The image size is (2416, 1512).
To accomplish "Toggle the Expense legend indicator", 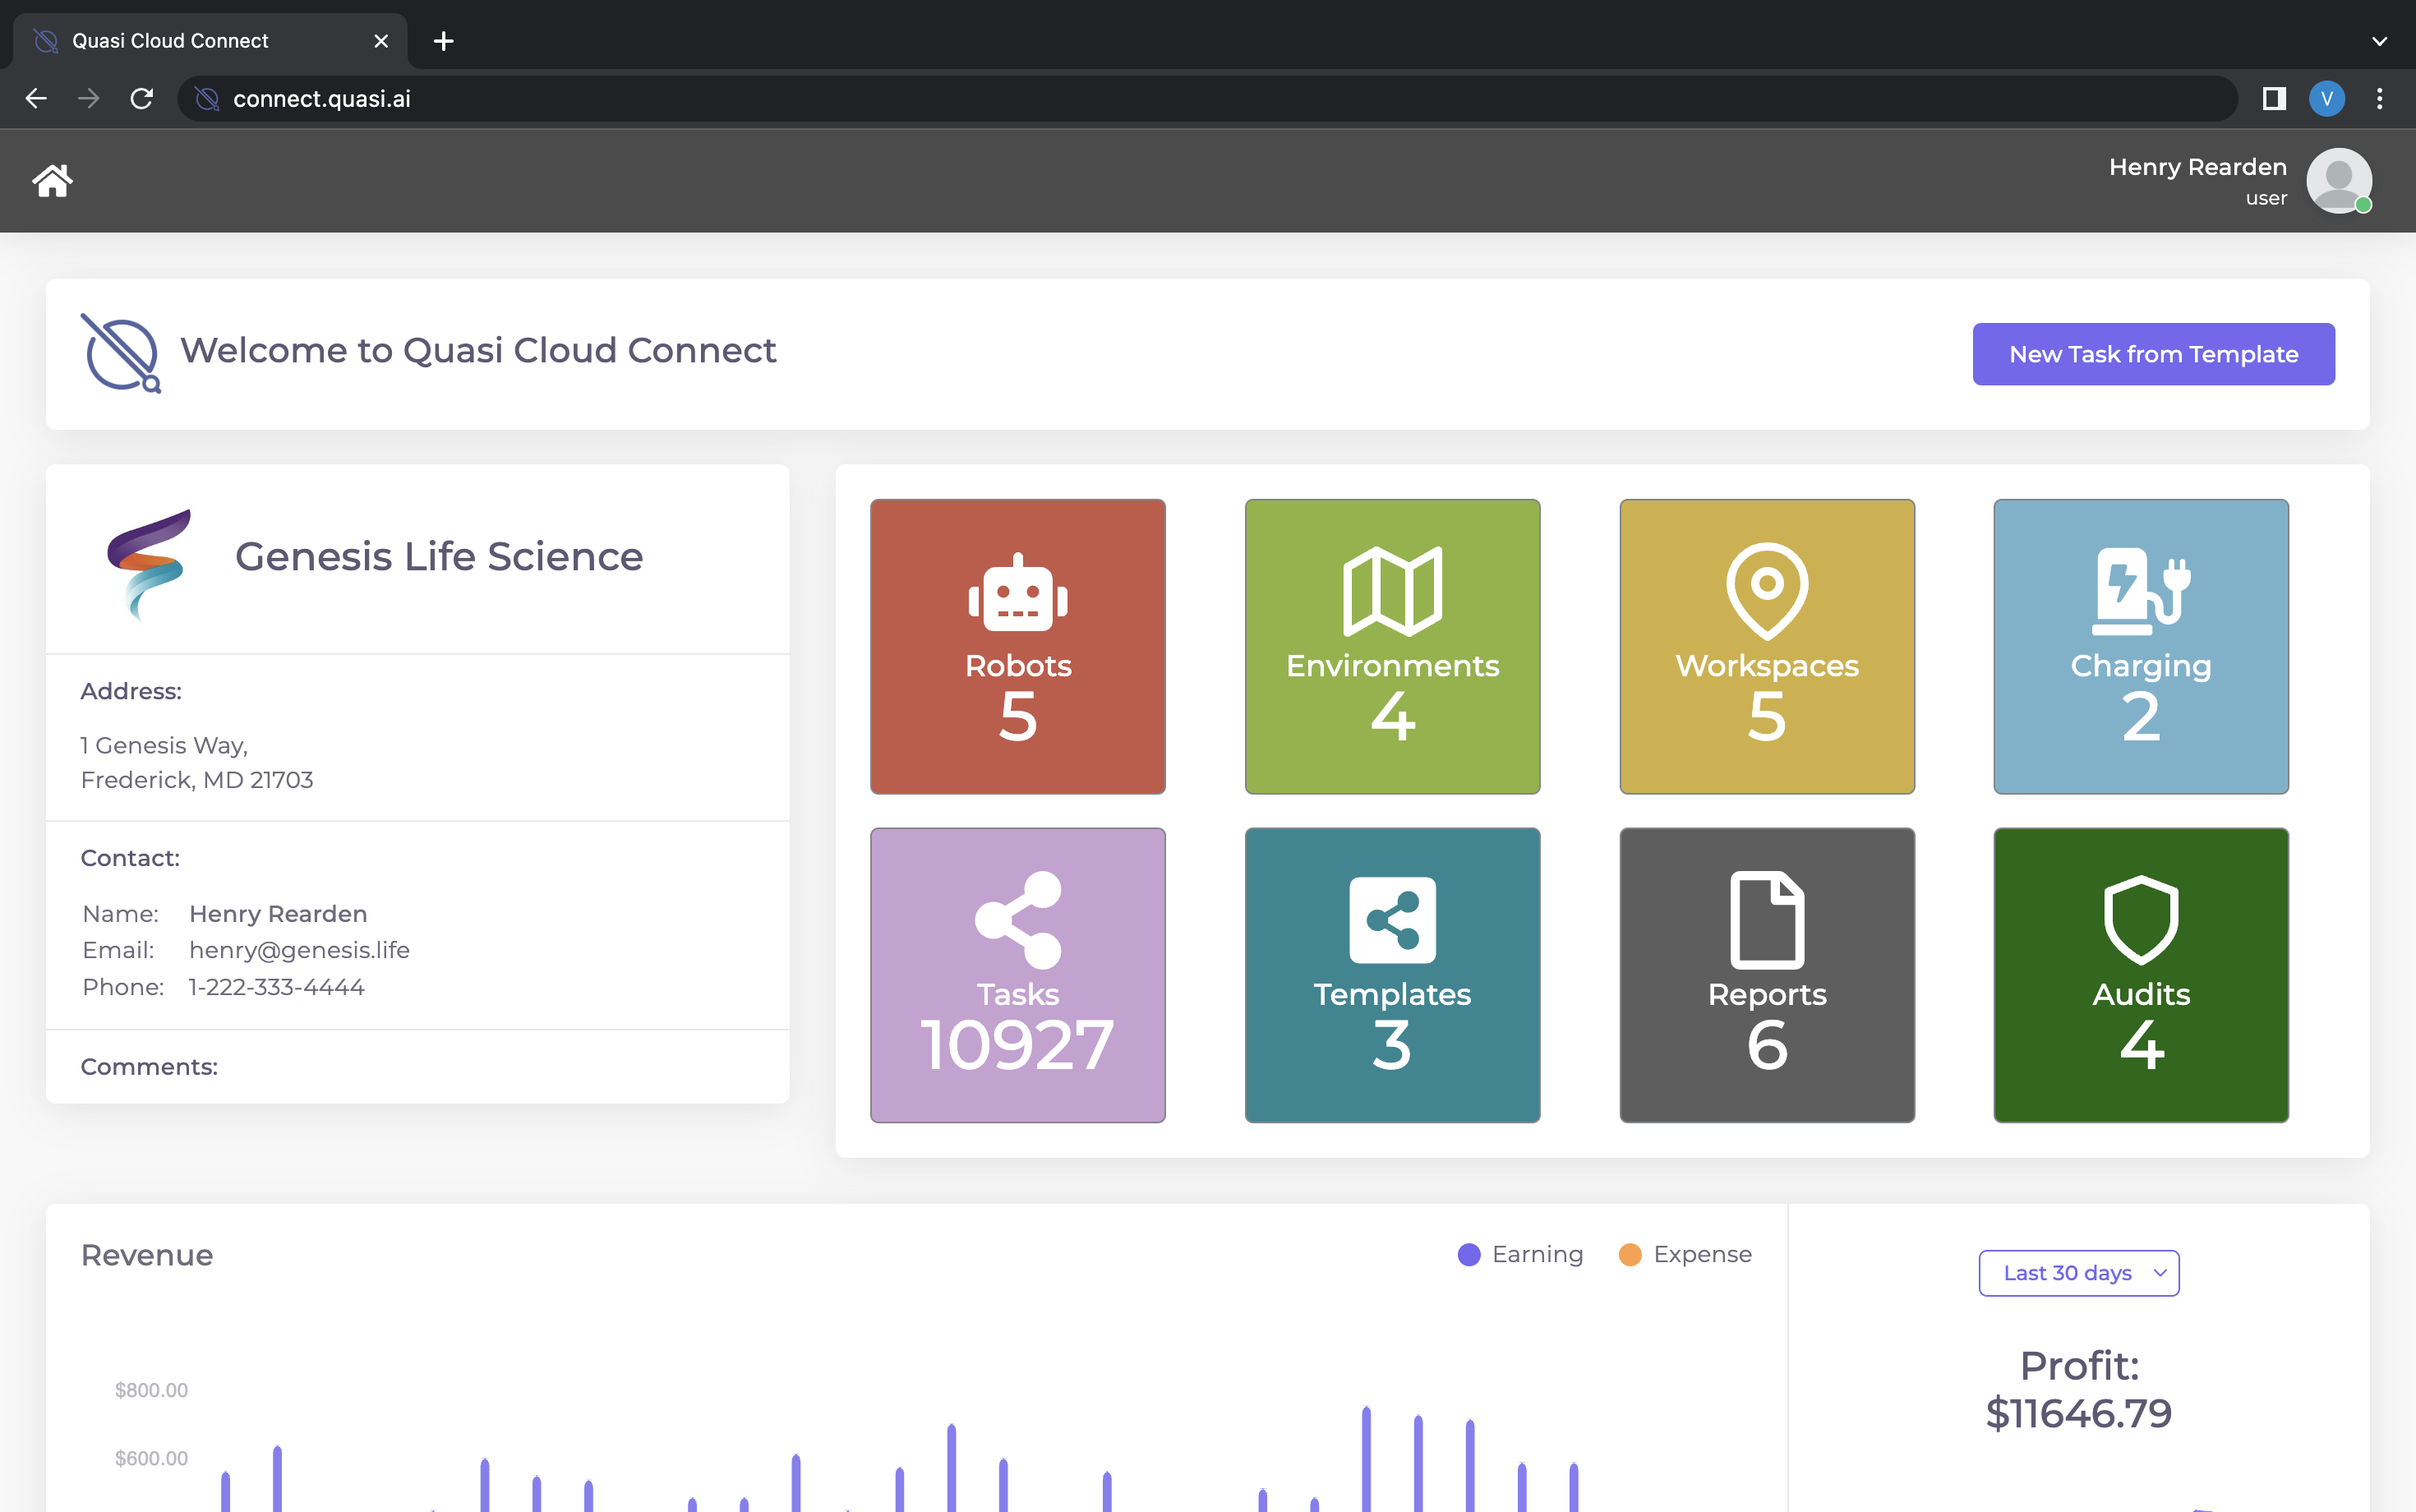I will point(1631,1253).
